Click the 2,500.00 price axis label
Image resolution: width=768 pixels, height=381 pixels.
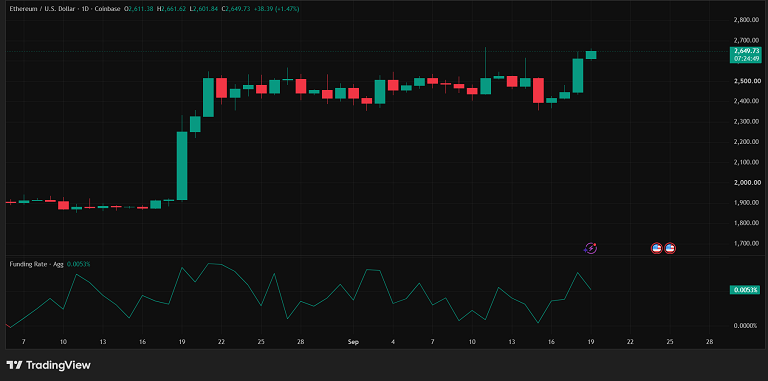pyautogui.click(x=746, y=81)
